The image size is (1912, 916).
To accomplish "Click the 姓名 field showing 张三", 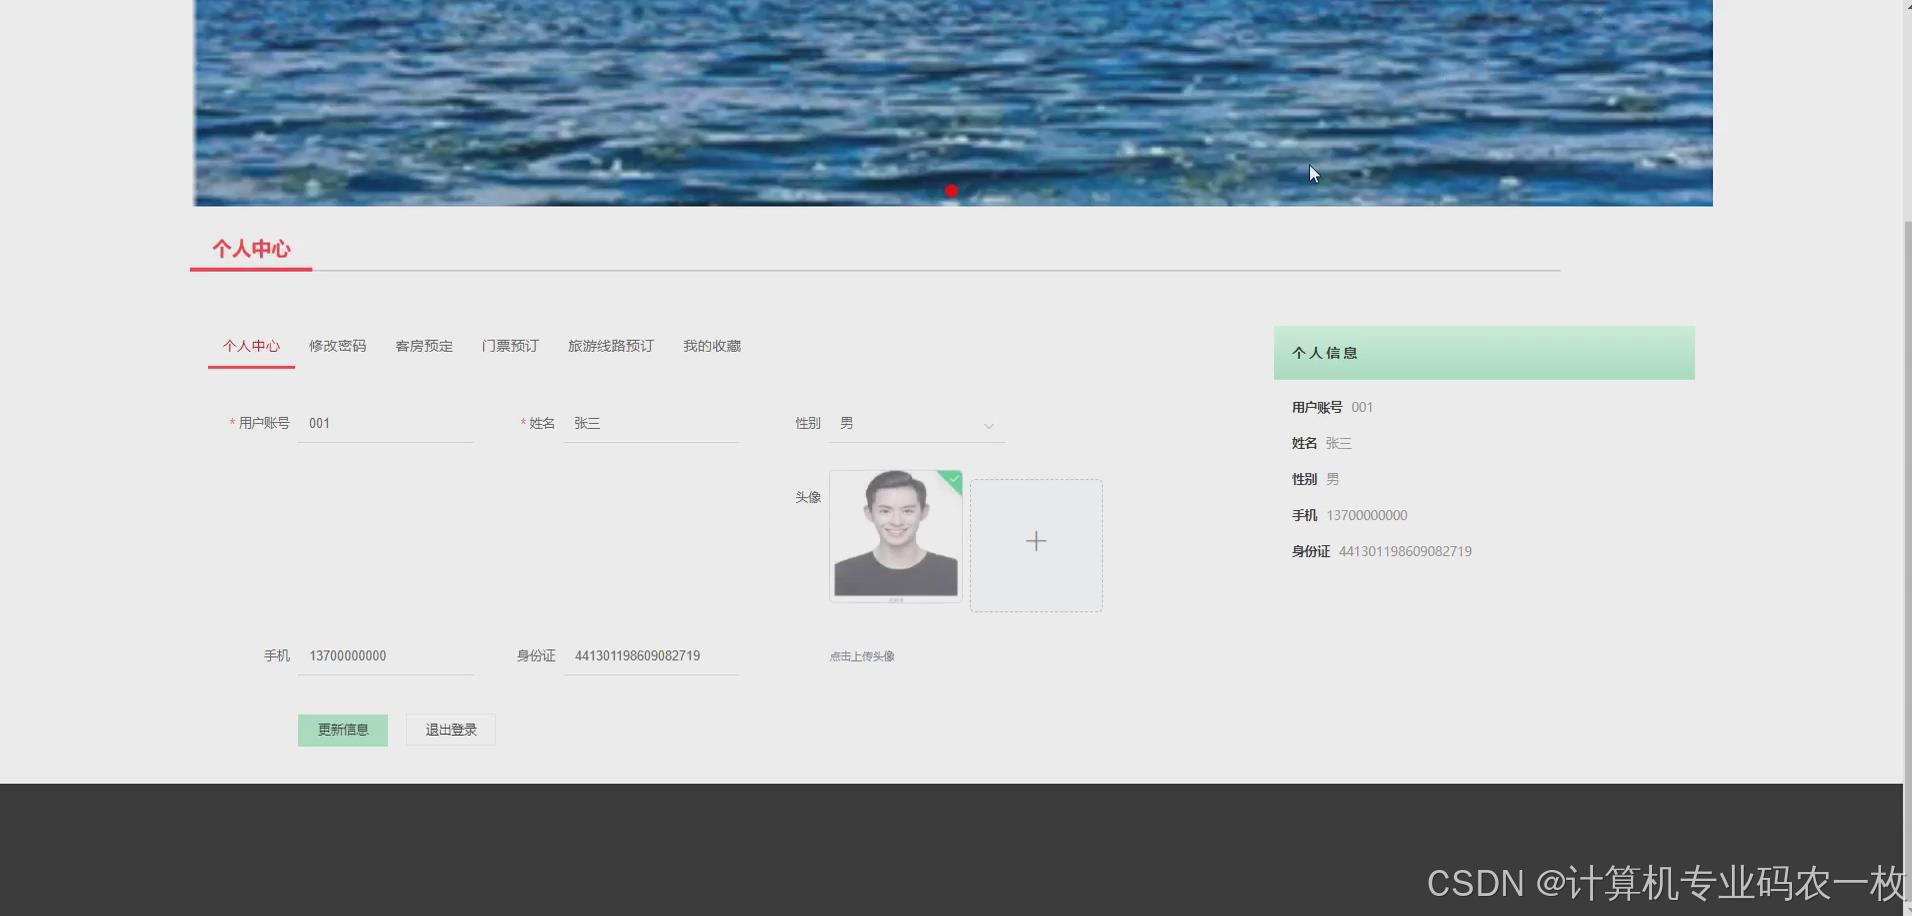I will [x=651, y=422].
